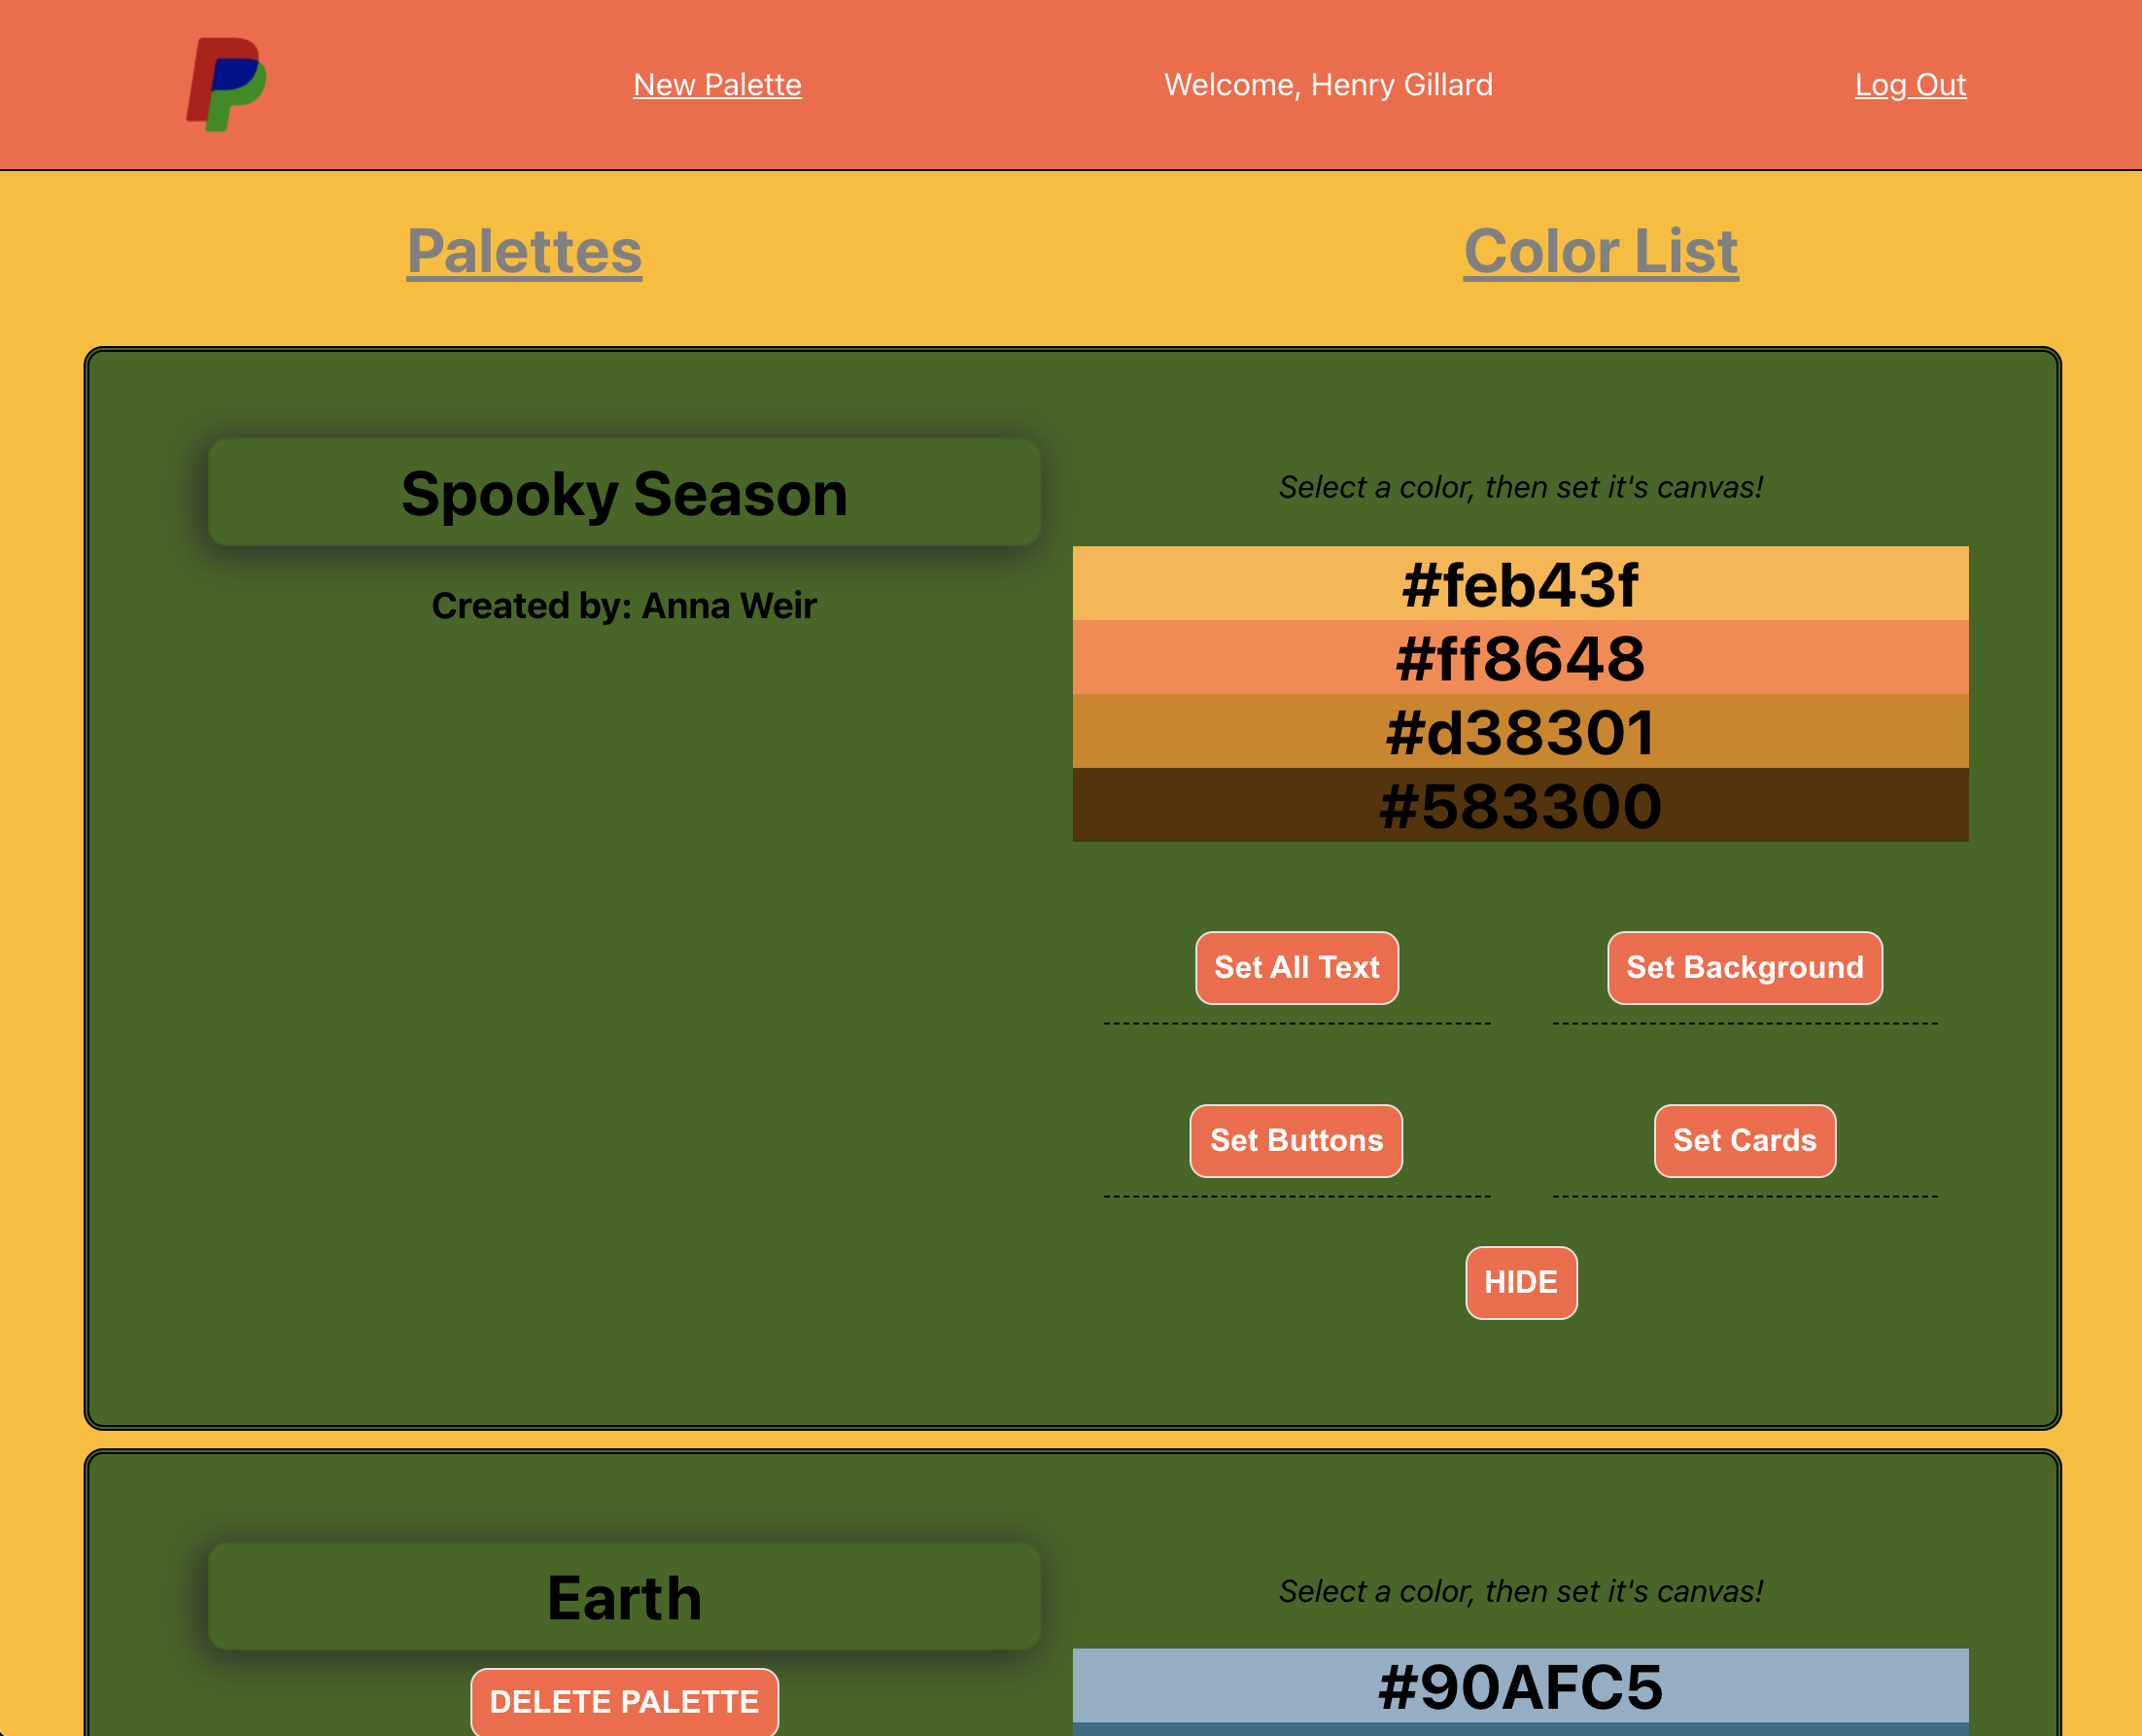This screenshot has height=1736, width=2142.
Task: Click the Spooky Season title card
Action: pyautogui.click(x=624, y=493)
